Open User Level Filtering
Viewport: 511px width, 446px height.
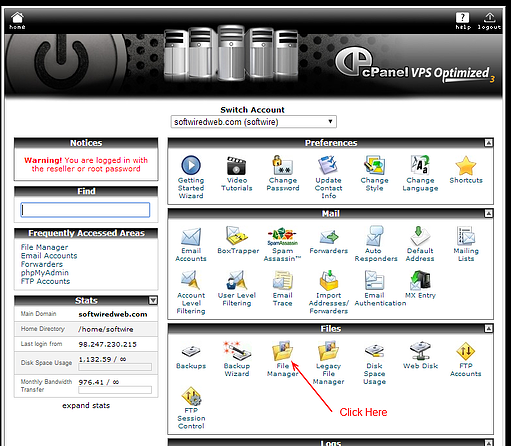(236, 281)
